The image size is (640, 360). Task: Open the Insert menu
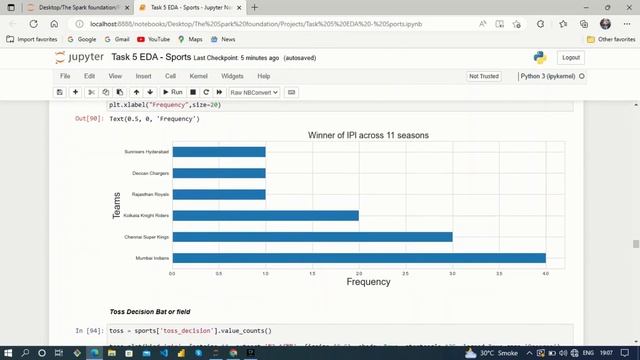click(143, 76)
